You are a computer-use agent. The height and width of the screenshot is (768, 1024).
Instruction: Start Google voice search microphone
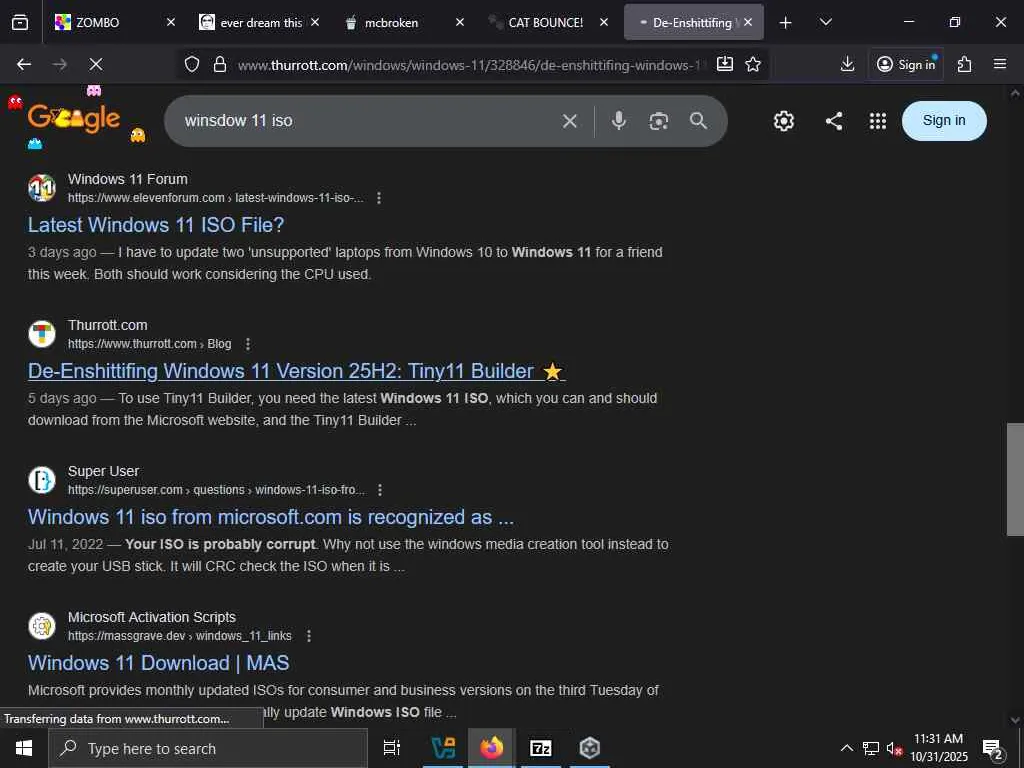(618, 121)
